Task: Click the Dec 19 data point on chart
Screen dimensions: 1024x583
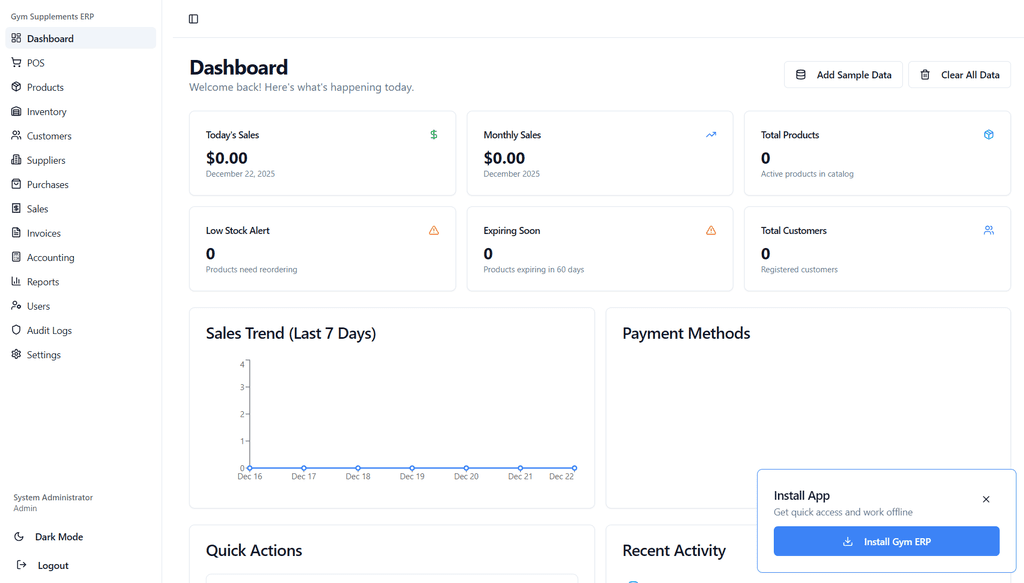Action: [x=412, y=468]
